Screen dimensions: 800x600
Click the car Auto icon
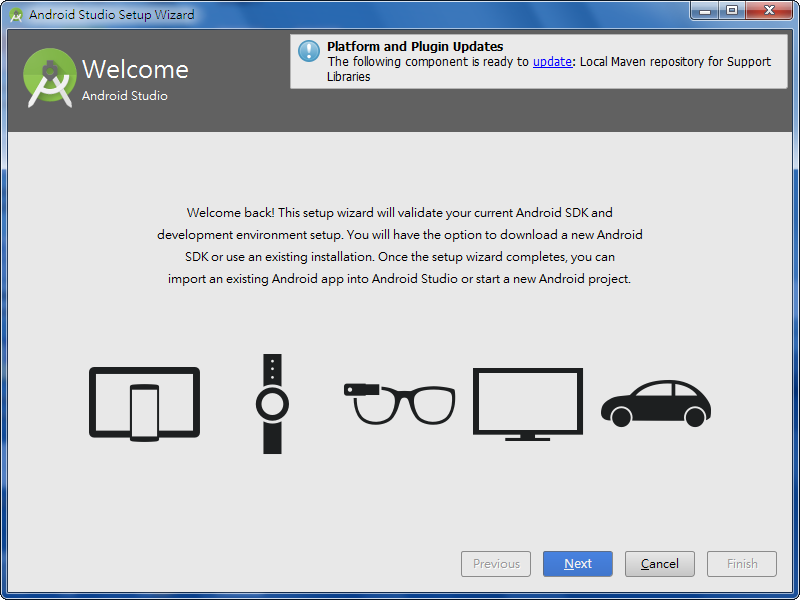click(656, 404)
